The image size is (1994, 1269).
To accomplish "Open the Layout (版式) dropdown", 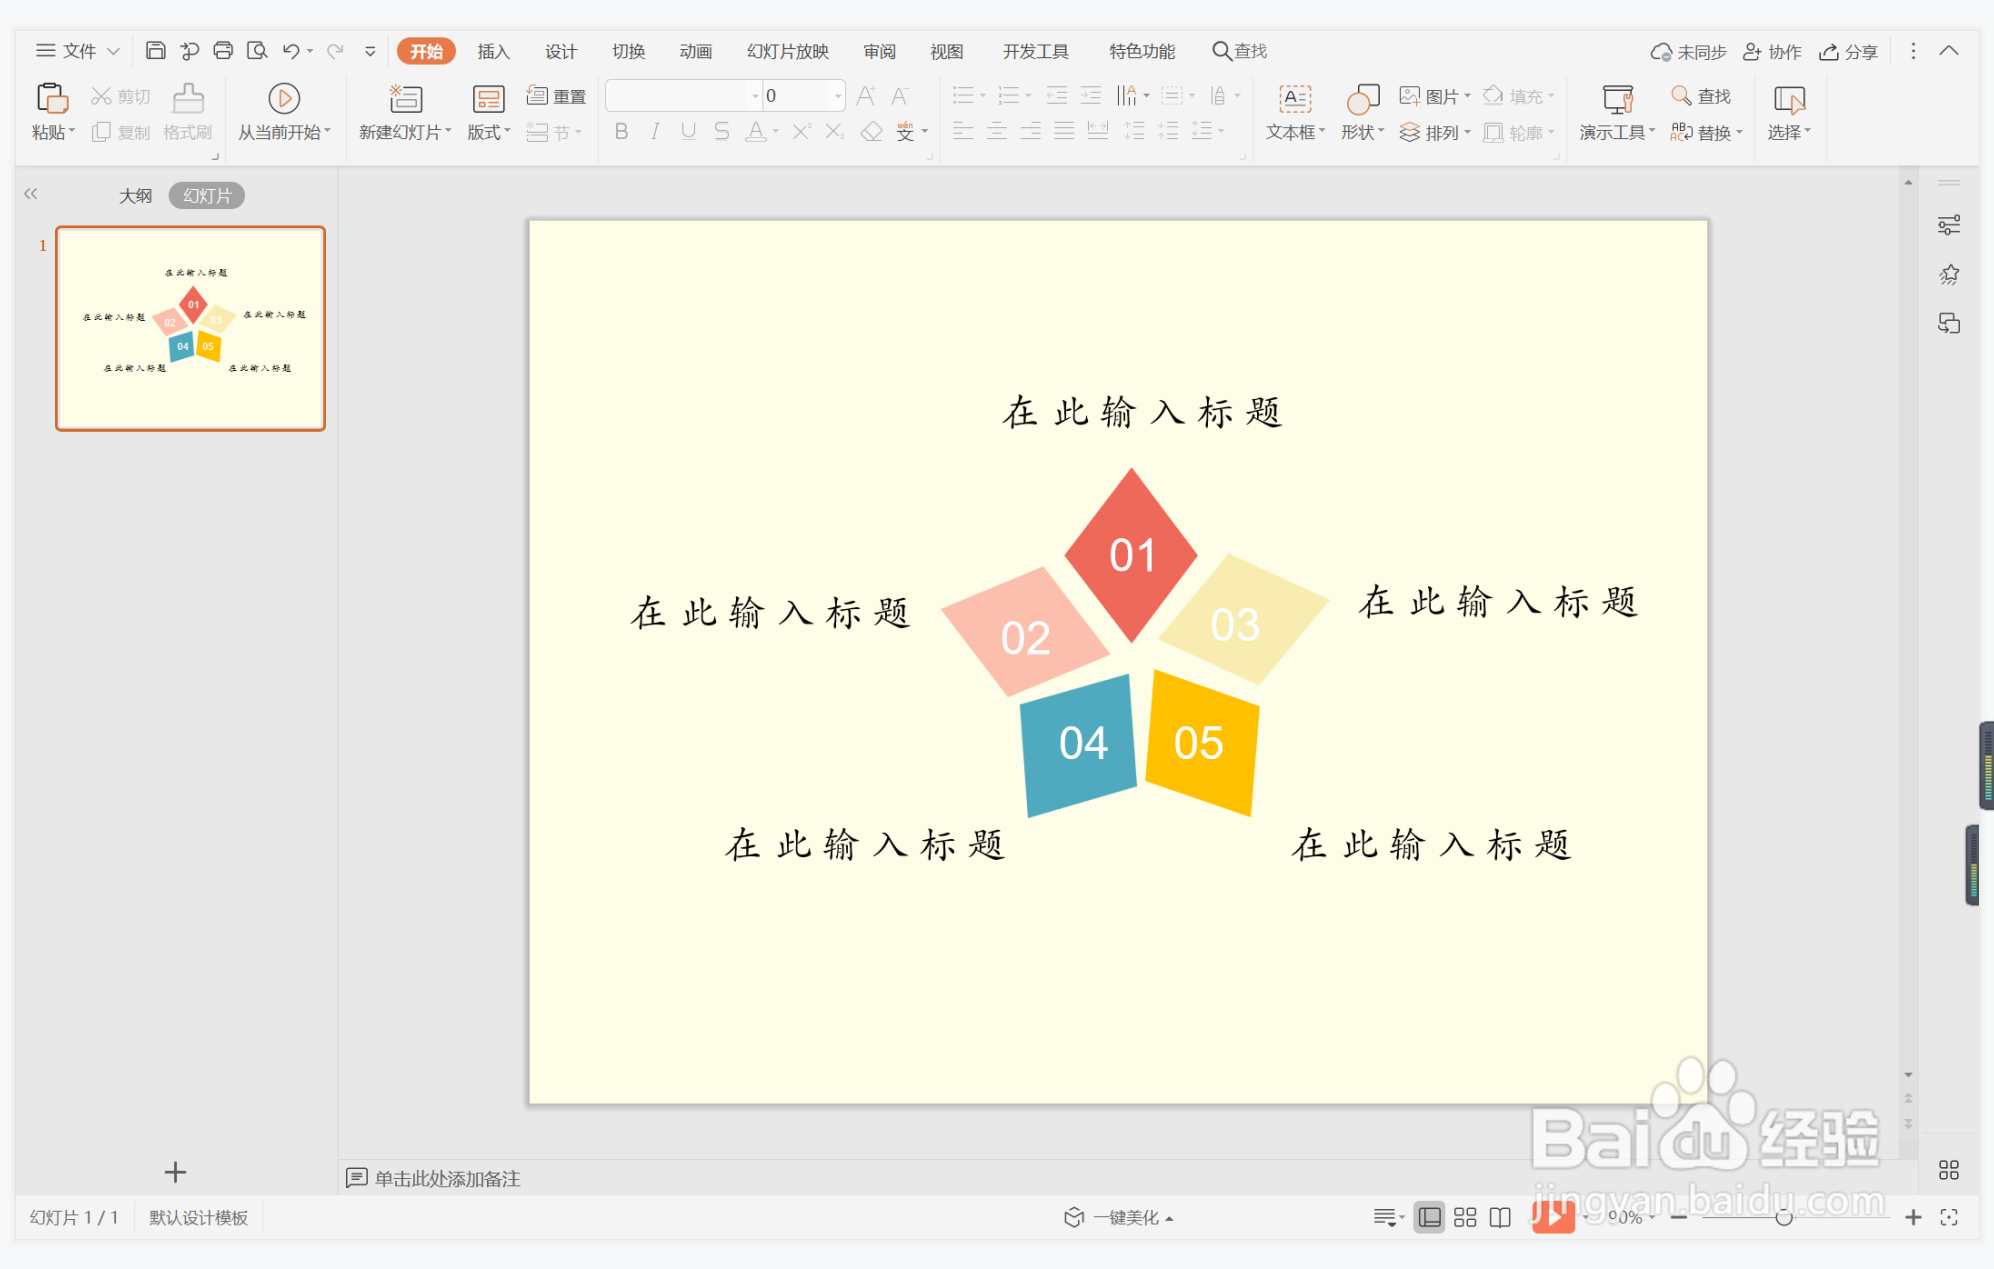I will [488, 132].
